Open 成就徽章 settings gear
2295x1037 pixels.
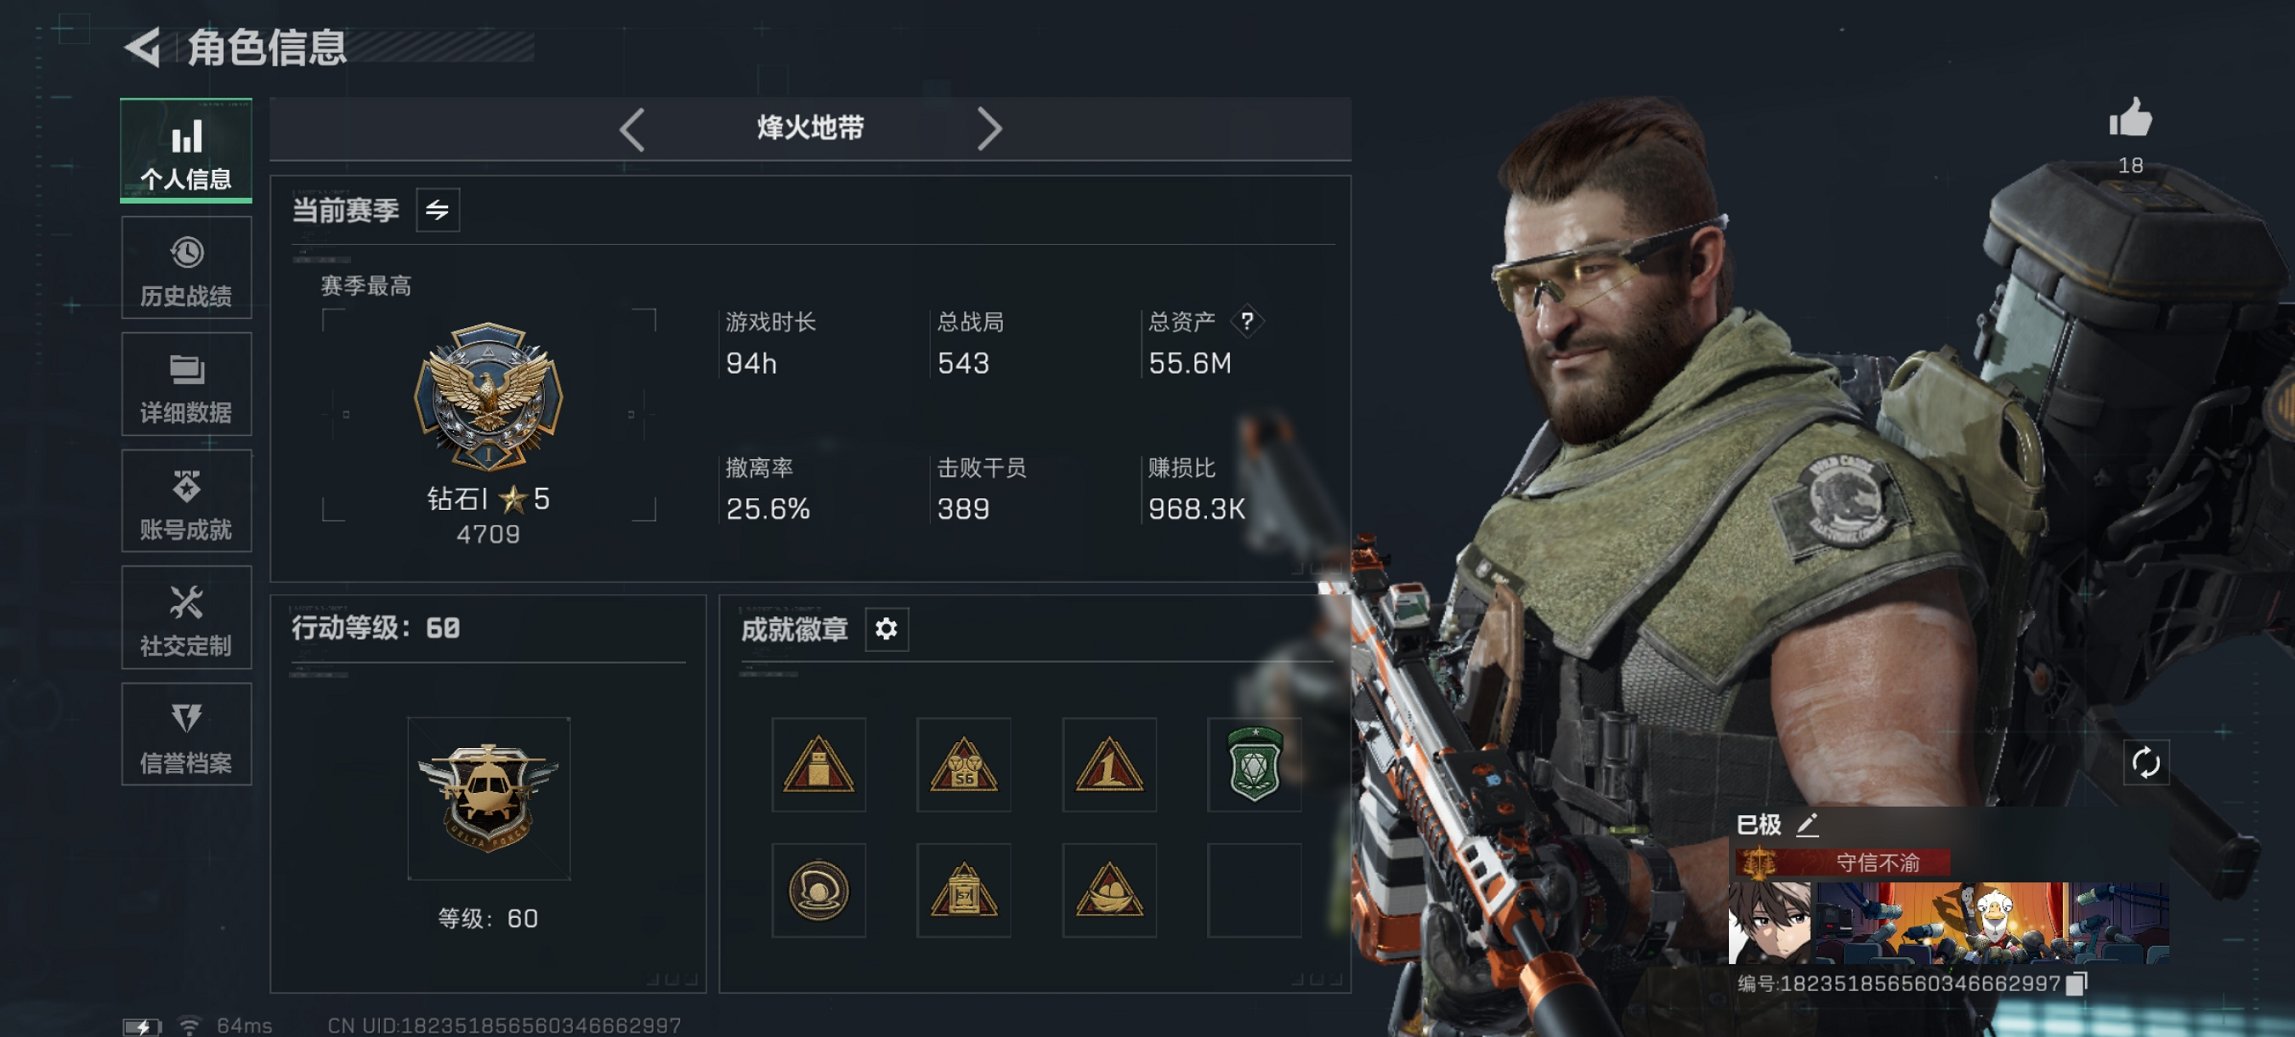pyautogui.click(x=886, y=629)
